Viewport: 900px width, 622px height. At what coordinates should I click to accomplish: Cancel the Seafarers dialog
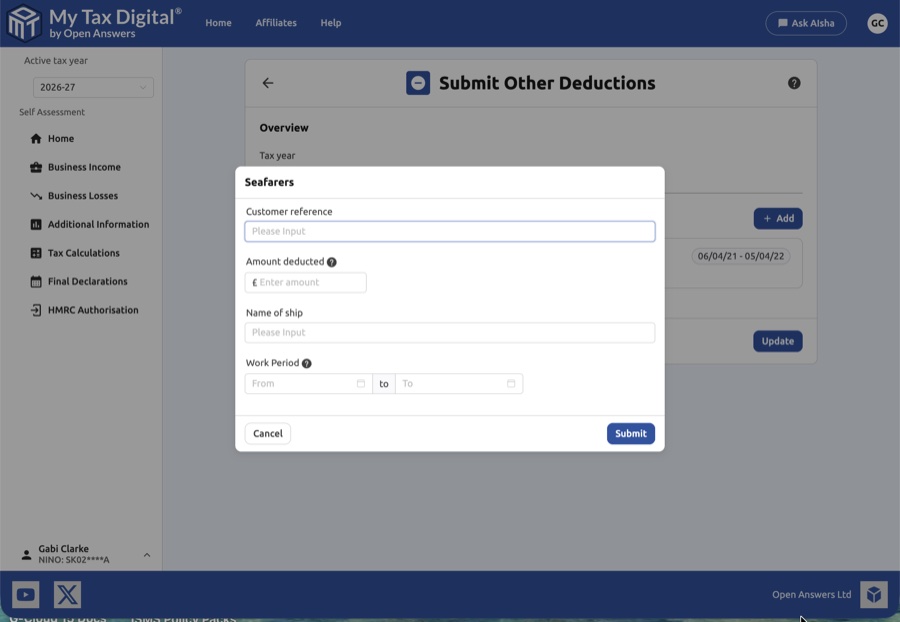coord(267,433)
